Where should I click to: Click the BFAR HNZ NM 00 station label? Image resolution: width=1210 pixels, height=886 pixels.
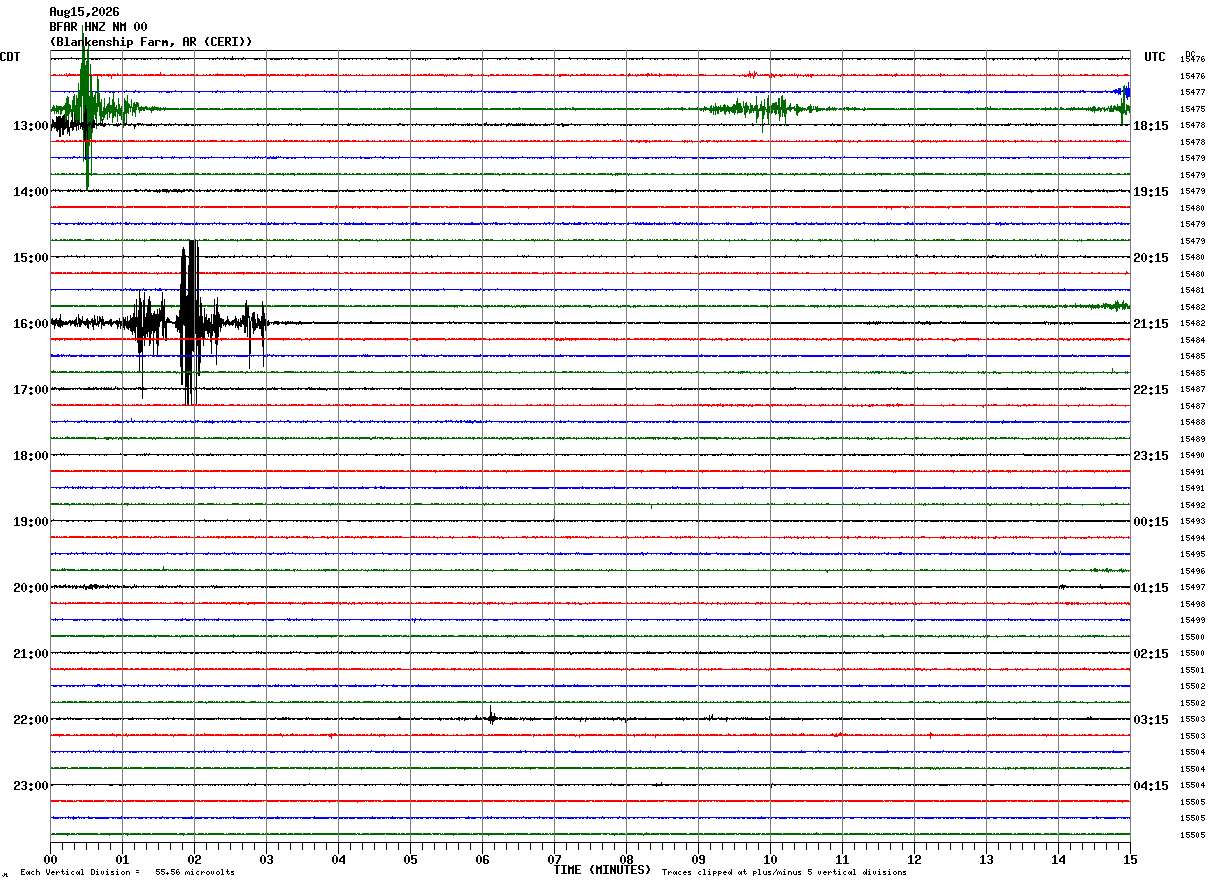[x=98, y=27]
